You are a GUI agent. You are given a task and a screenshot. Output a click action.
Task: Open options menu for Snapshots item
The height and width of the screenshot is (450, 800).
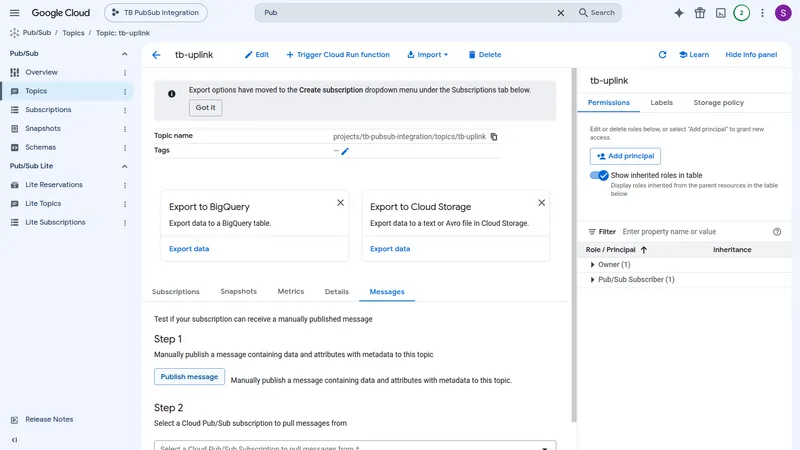click(125, 129)
